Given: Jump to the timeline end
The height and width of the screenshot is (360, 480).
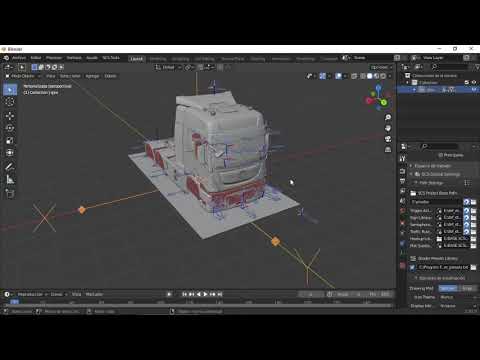Looking at the screenshot, I should pos(220,294).
